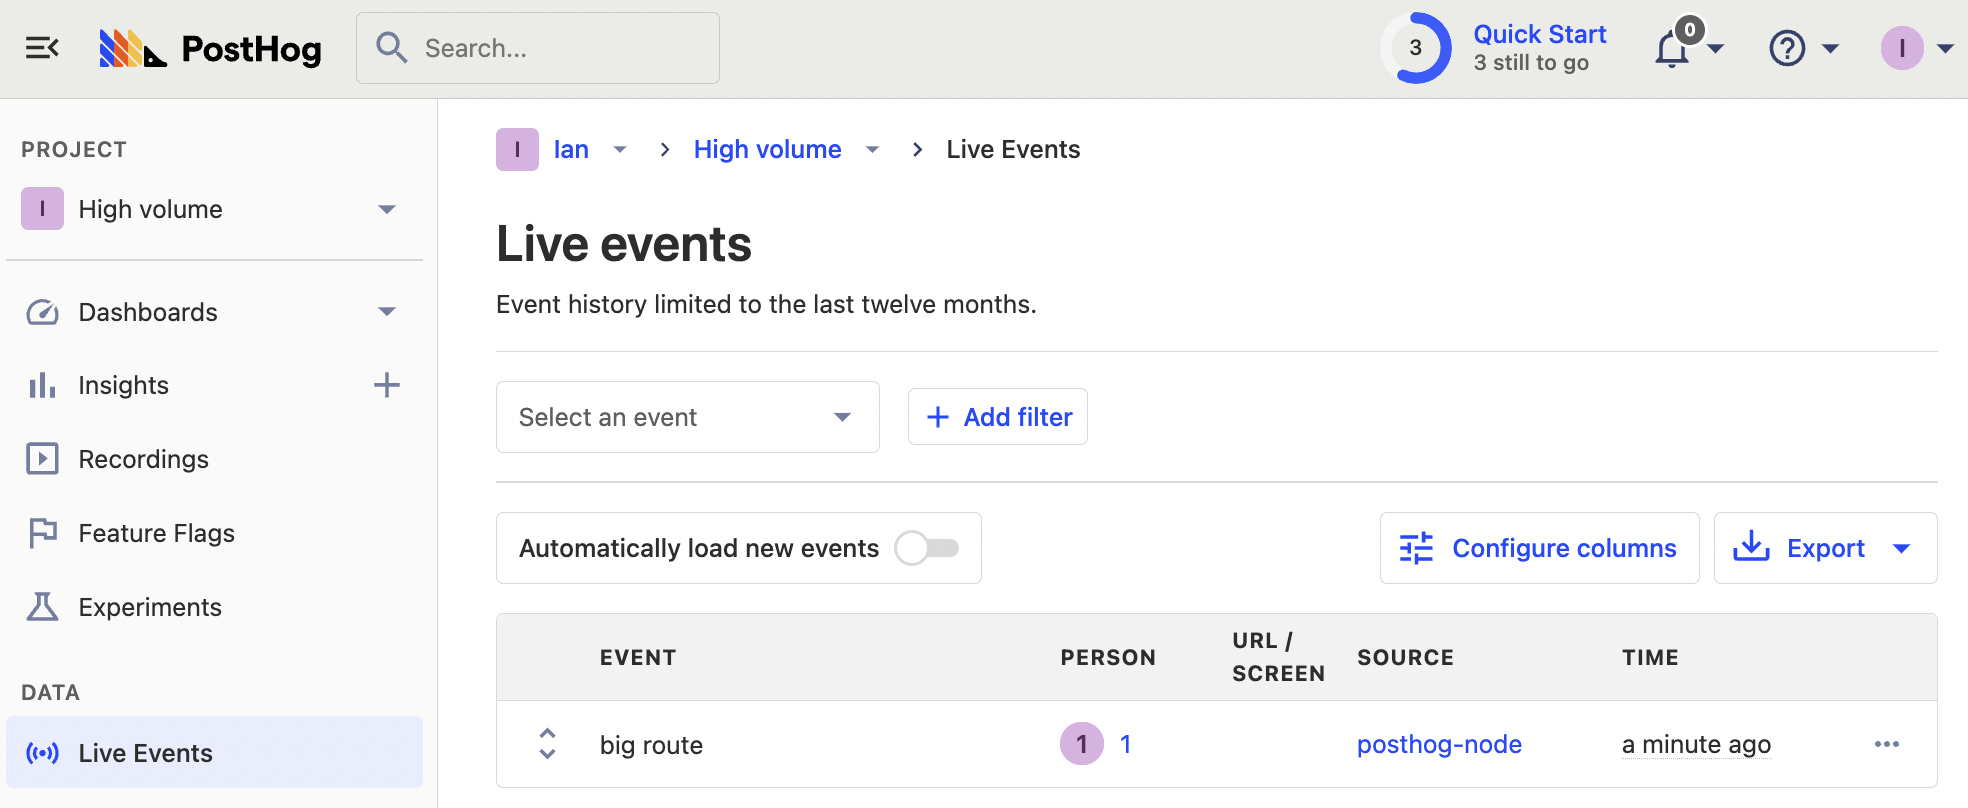Click the search input field

538,48
